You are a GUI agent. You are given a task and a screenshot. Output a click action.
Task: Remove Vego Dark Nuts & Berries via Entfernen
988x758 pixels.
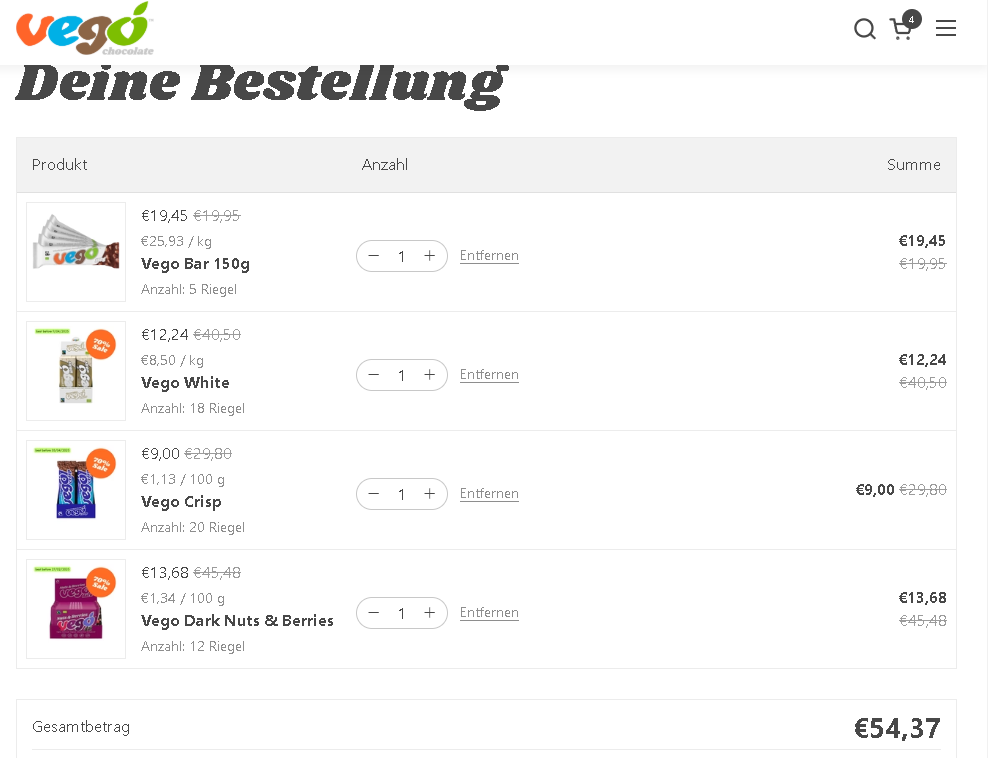489,613
